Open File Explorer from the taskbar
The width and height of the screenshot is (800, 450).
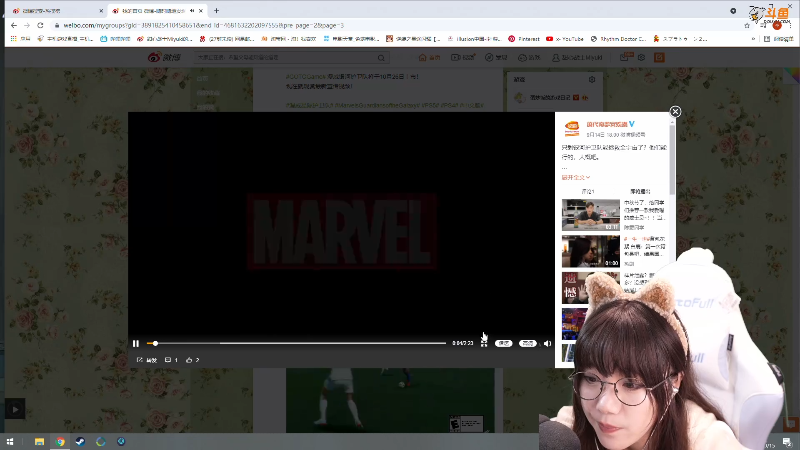click(x=39, y=442)
